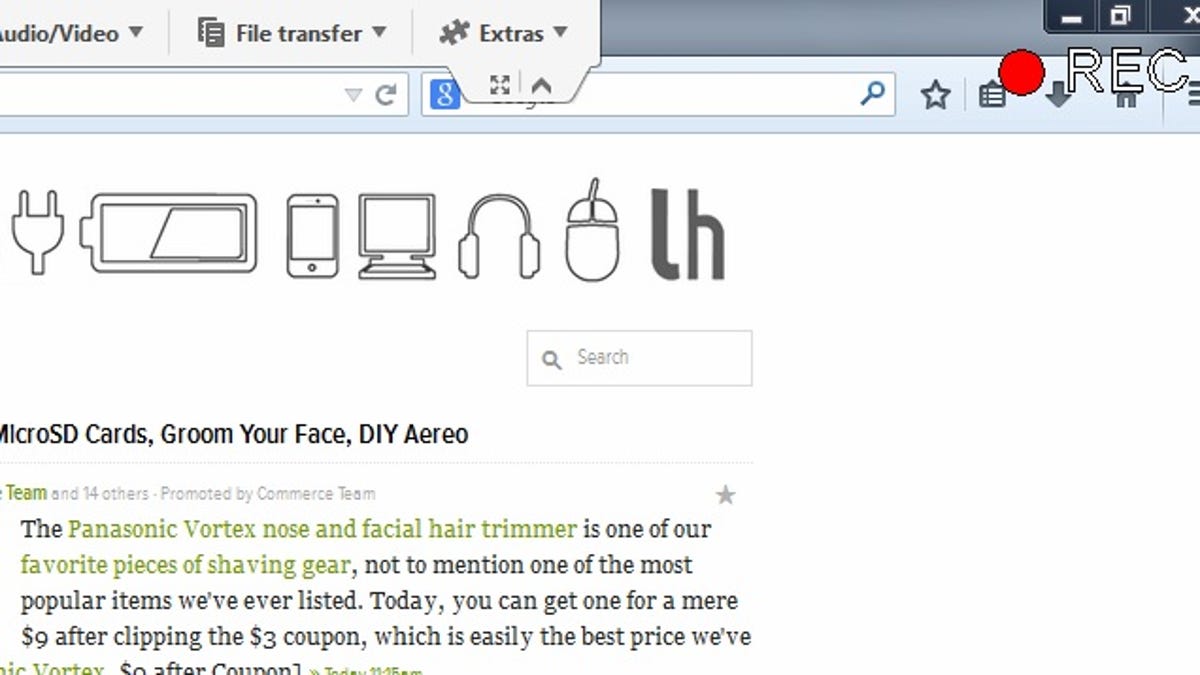1200x675 pixels.
Task: Open the headline about MicroSD Cards
Action: click(232, 435)
